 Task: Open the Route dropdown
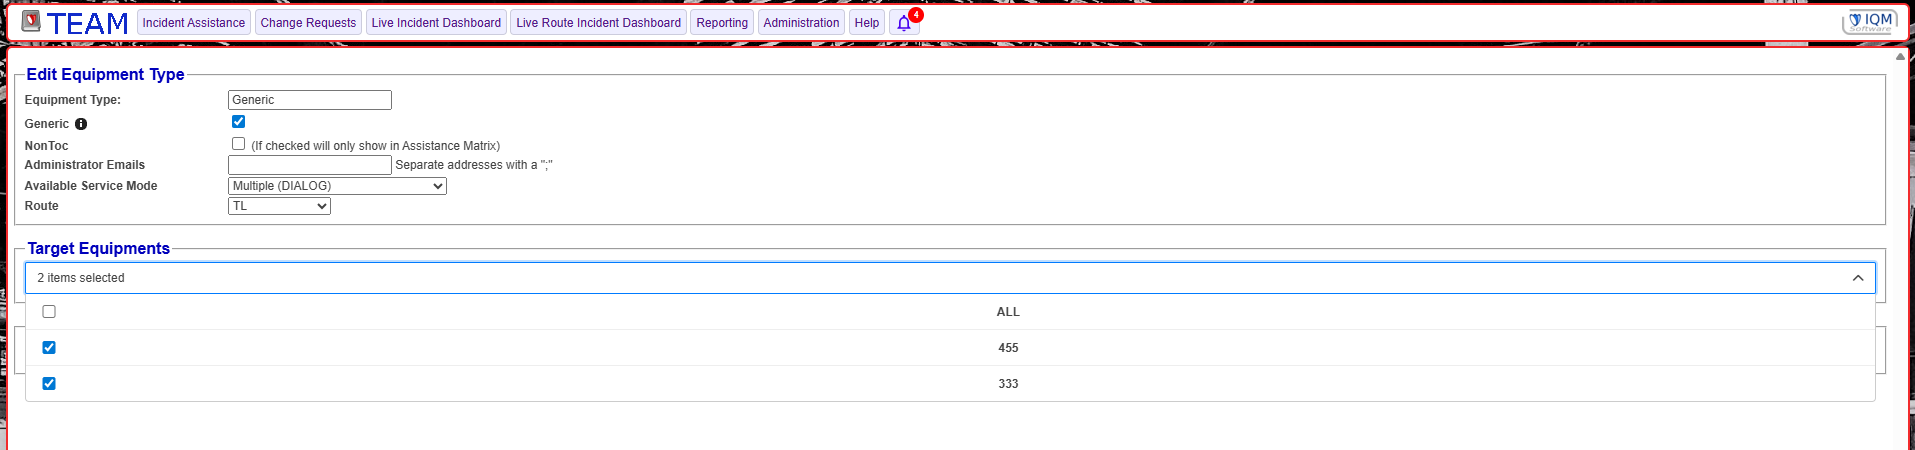[x=279, y=206]
